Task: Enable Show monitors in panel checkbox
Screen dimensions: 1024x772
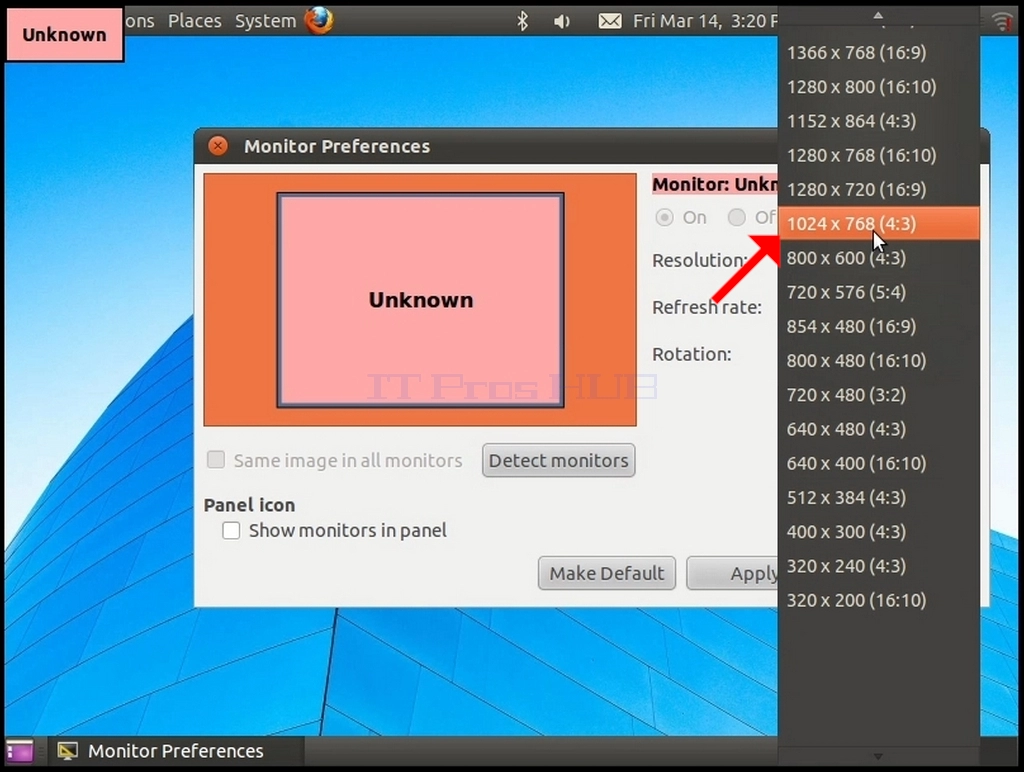Action: pos(231,530)
